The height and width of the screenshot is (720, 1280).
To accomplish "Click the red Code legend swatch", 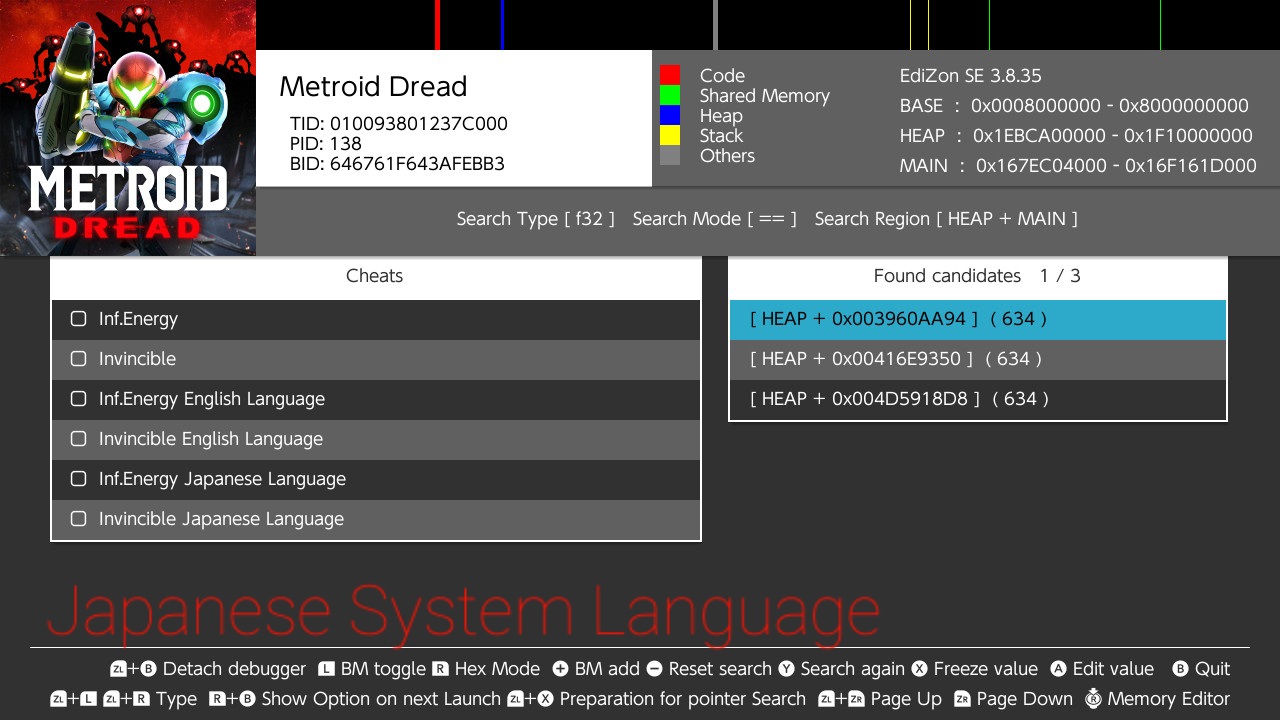I will pyautogui.click(x=670, y=75).
